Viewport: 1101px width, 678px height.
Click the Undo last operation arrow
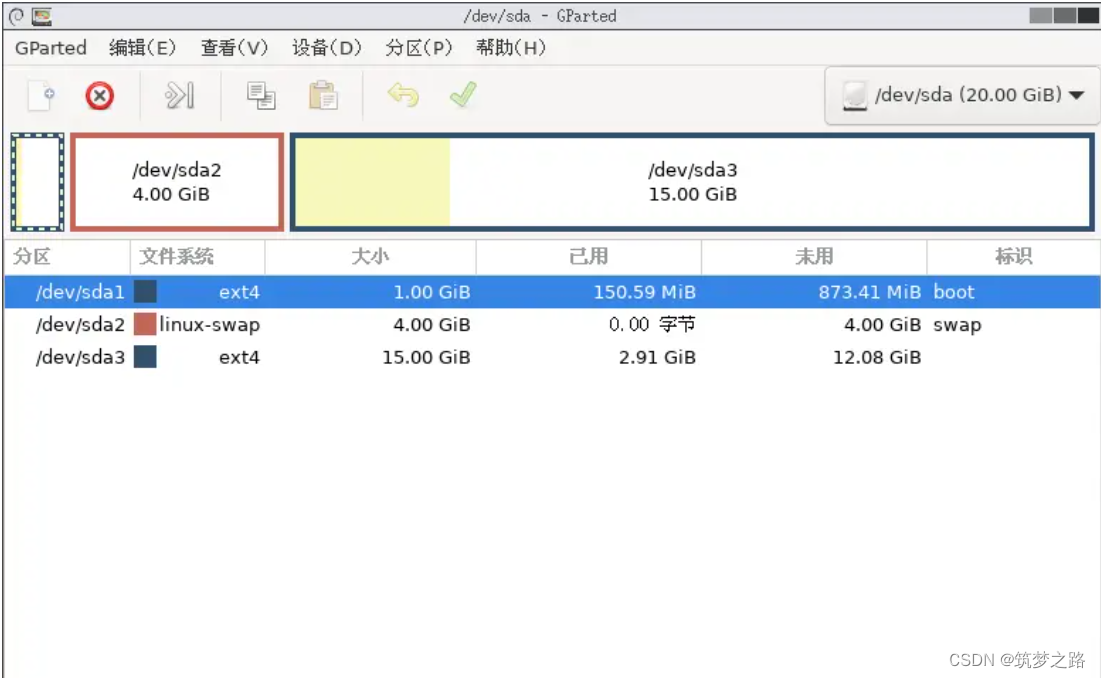tap(403, 95)
